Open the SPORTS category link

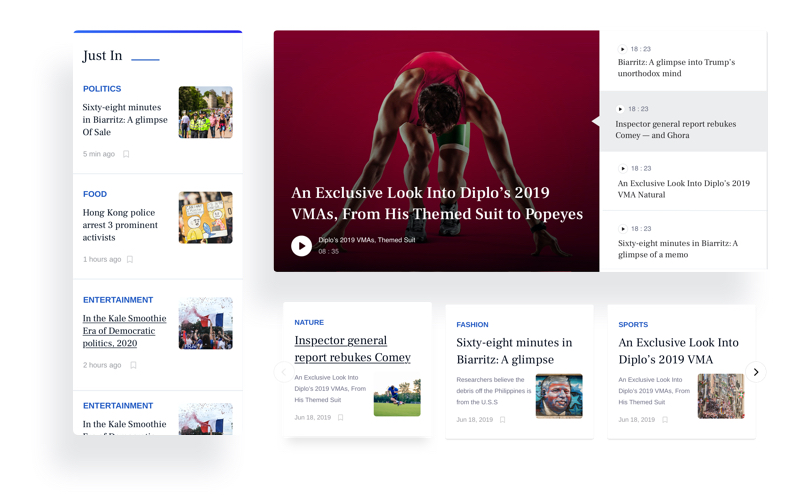[x=633, y=325]
